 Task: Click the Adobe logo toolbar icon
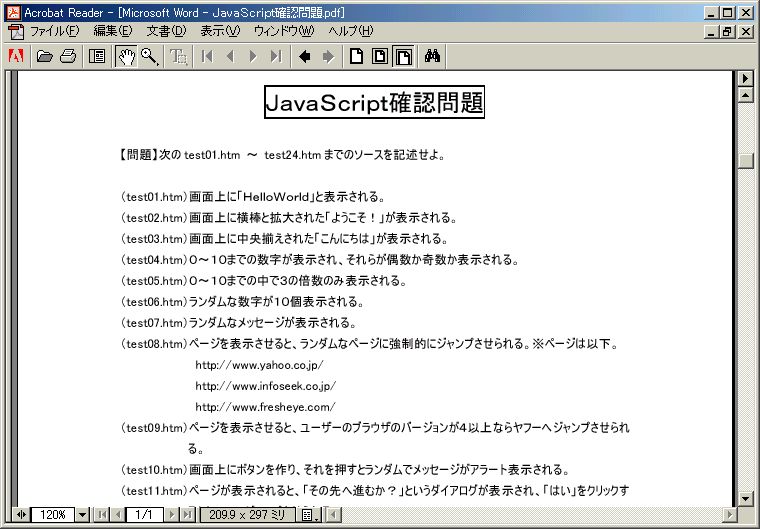tap(16, 56)
